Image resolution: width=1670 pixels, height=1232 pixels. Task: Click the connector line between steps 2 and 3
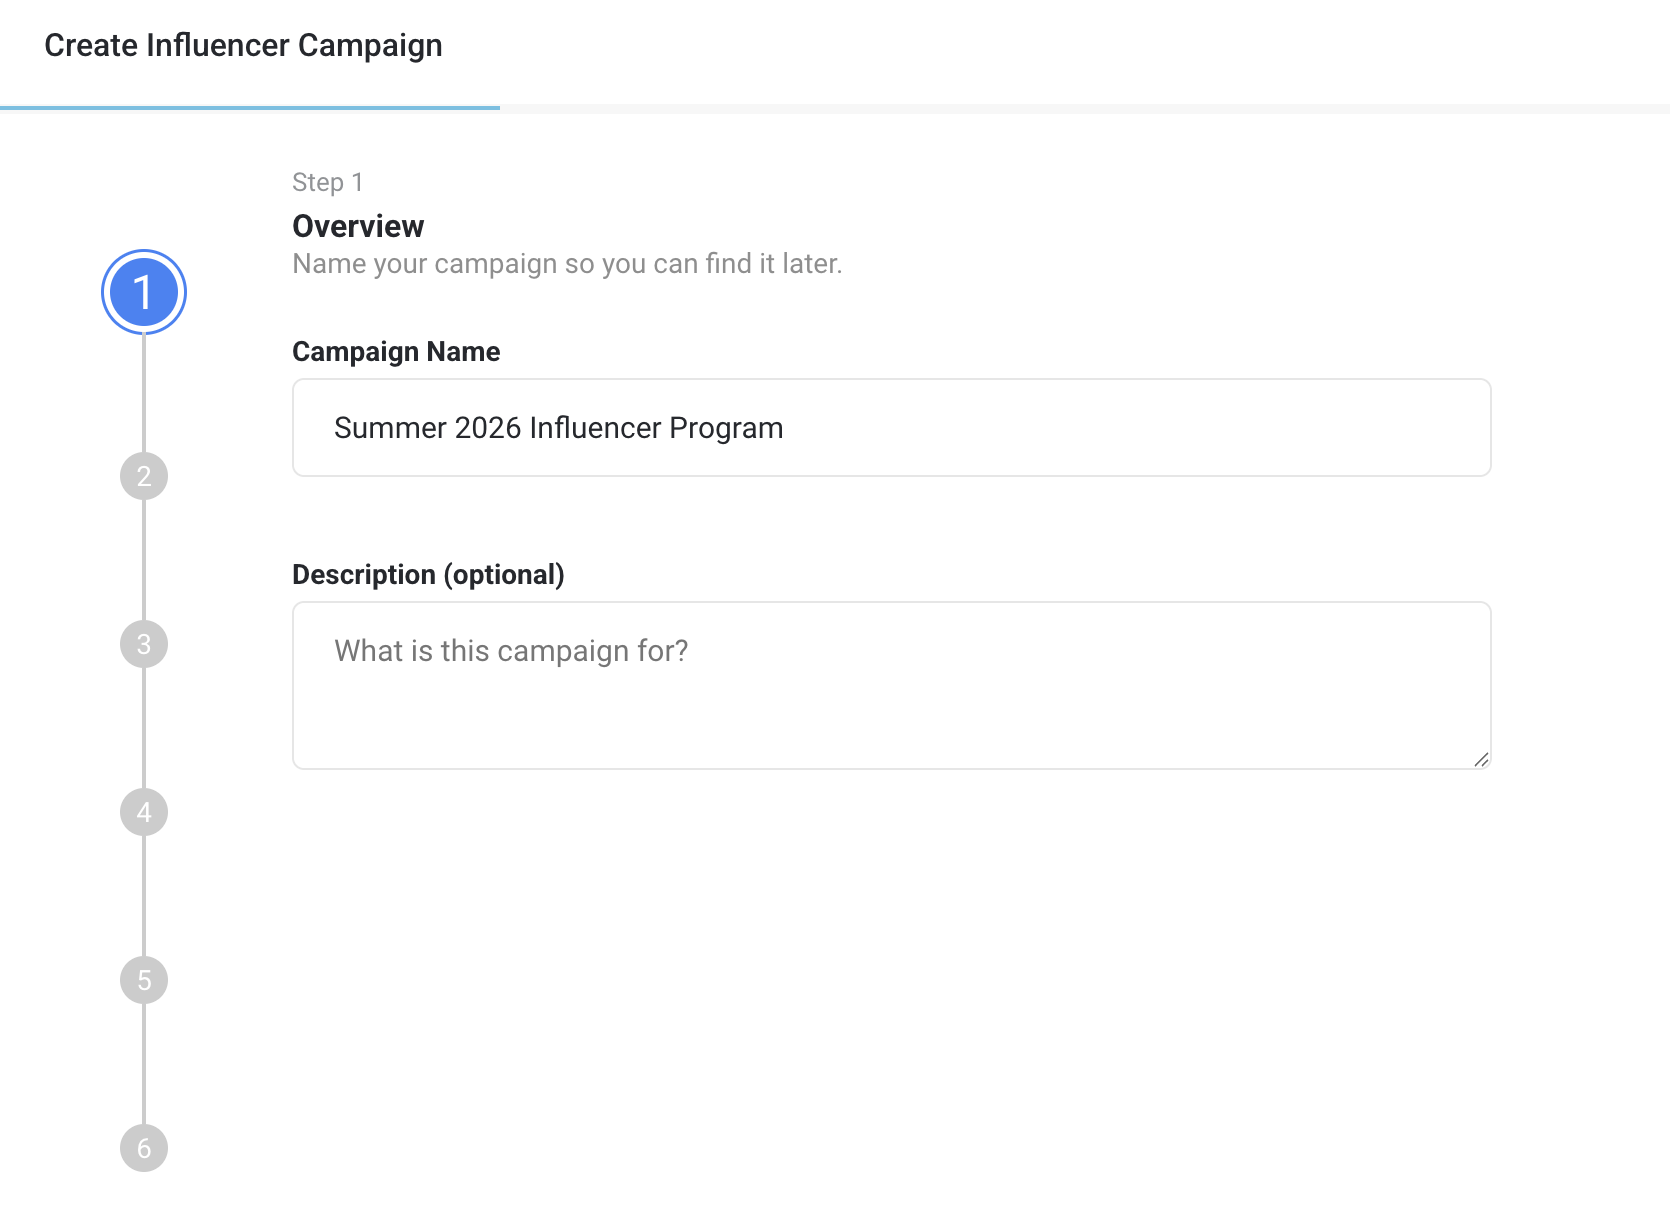[x=144, y=560]
